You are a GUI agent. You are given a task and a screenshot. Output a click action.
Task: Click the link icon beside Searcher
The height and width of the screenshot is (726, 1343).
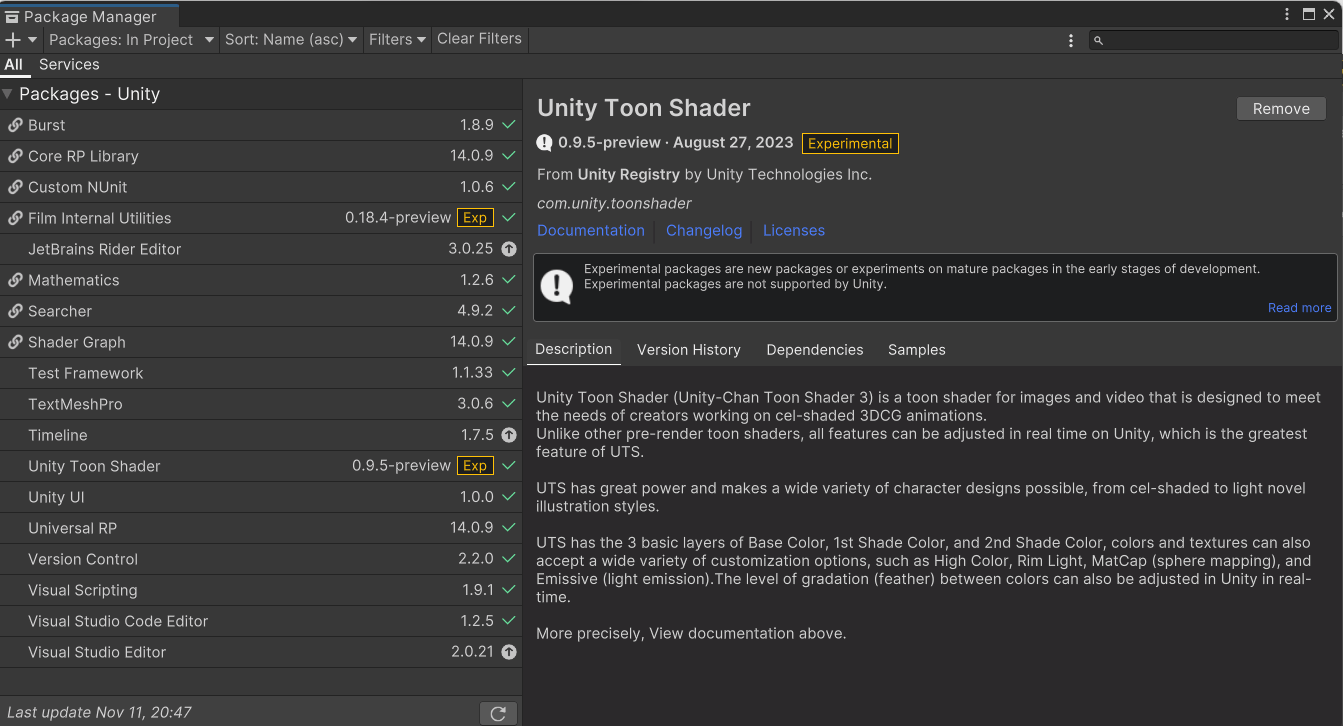coord(15,311)
